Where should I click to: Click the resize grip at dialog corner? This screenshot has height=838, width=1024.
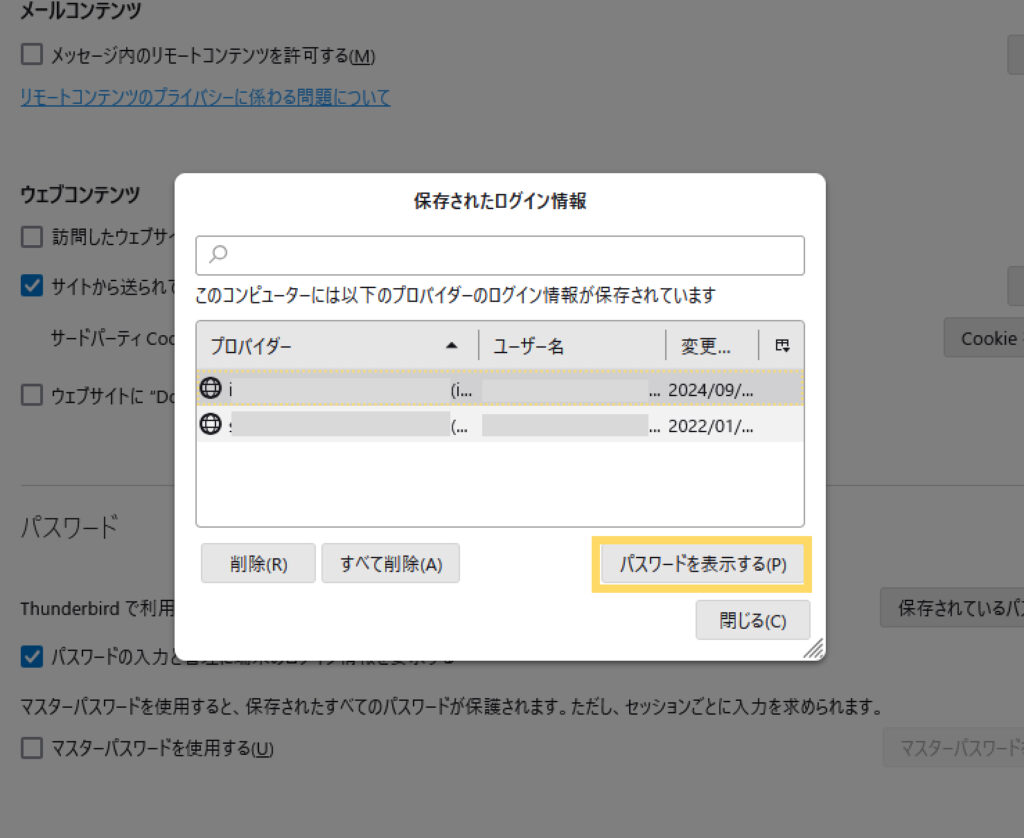coord(814,649)
